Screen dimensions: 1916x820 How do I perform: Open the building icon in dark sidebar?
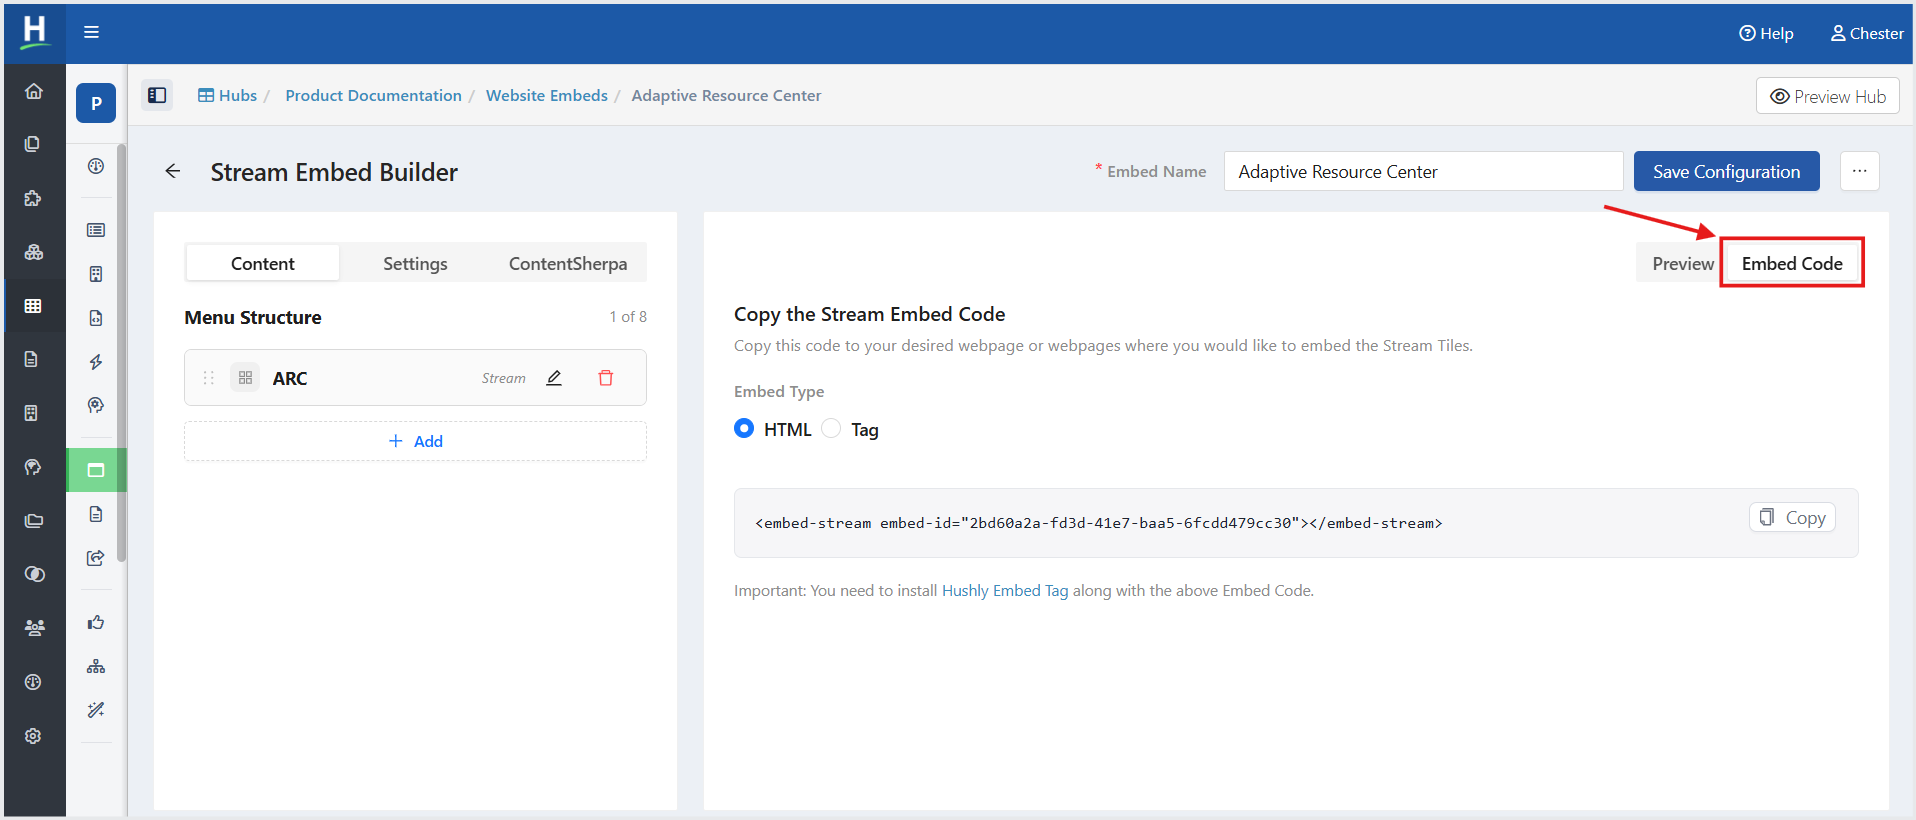click(33, 413)
